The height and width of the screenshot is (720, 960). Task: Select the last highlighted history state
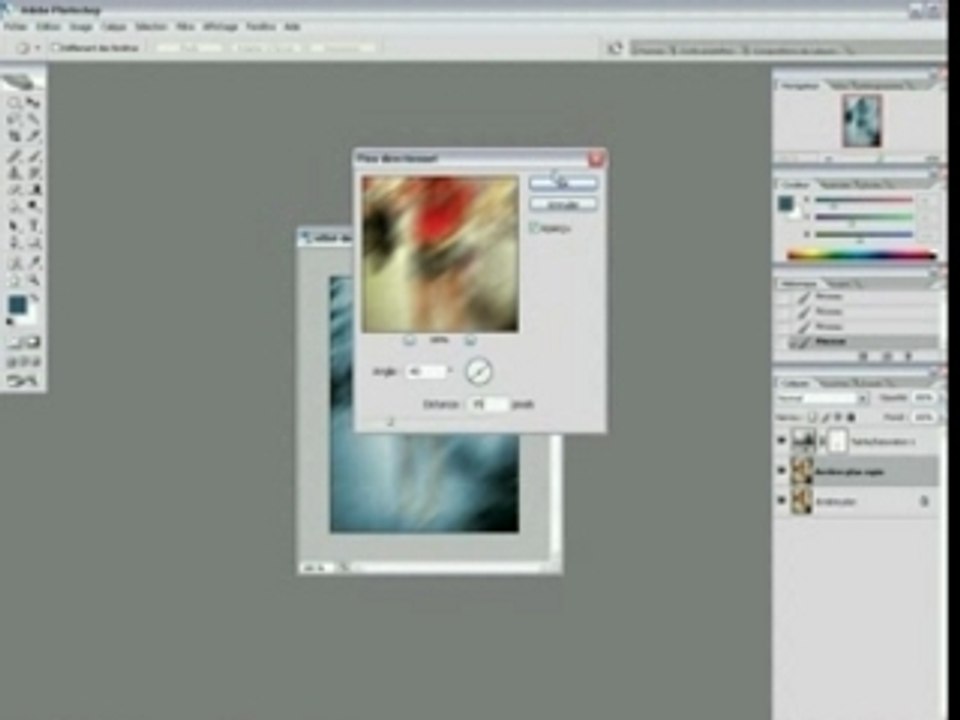[863, 342]
